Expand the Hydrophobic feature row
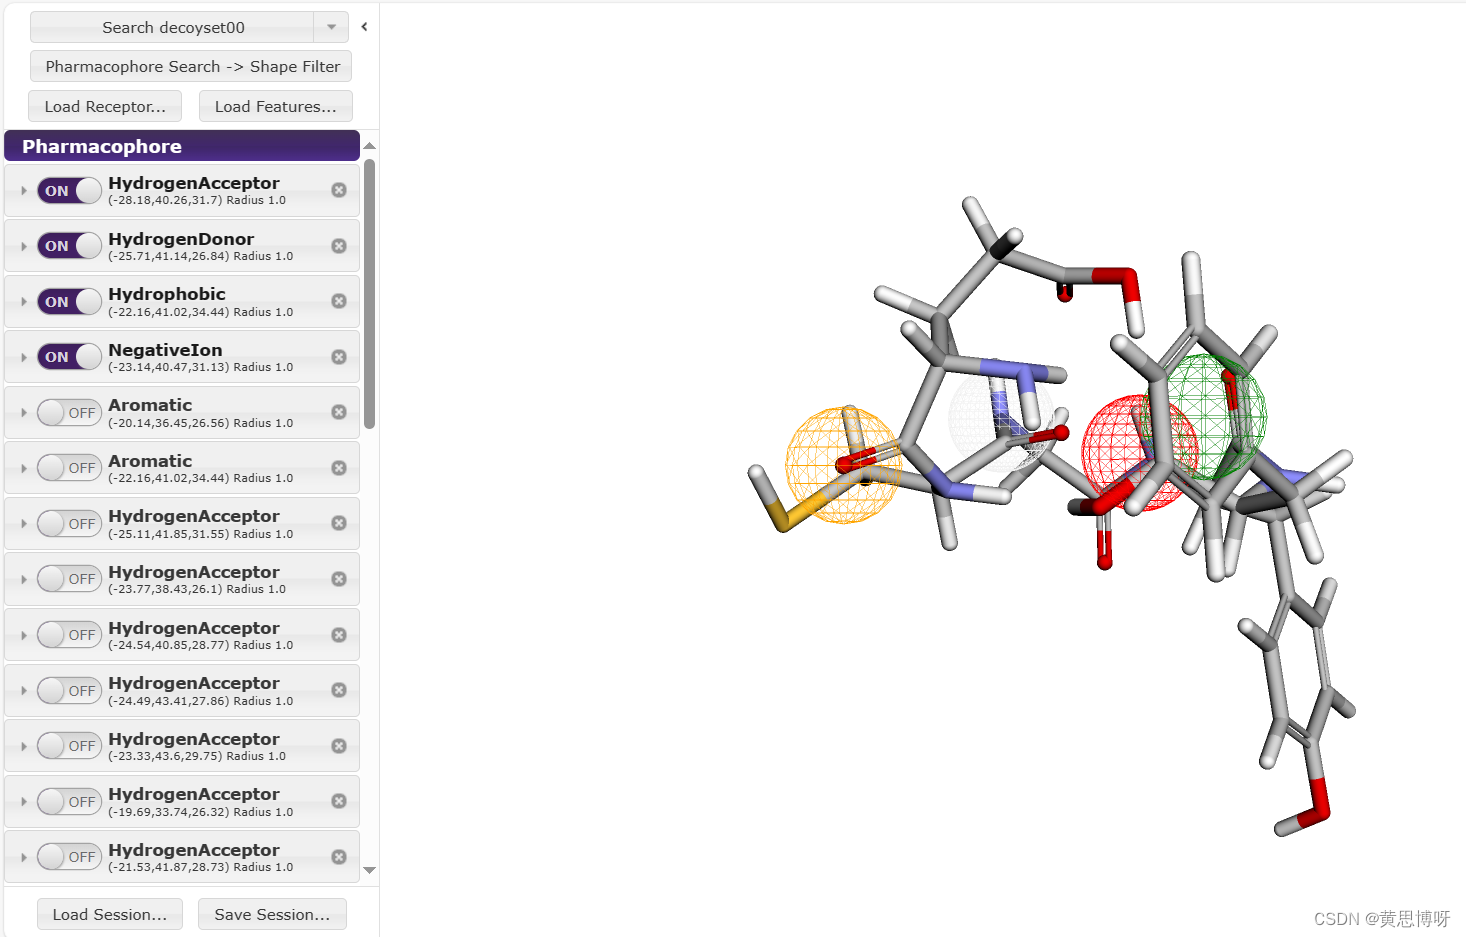Viewport: 1466px width, 937px height. [23, 301]
